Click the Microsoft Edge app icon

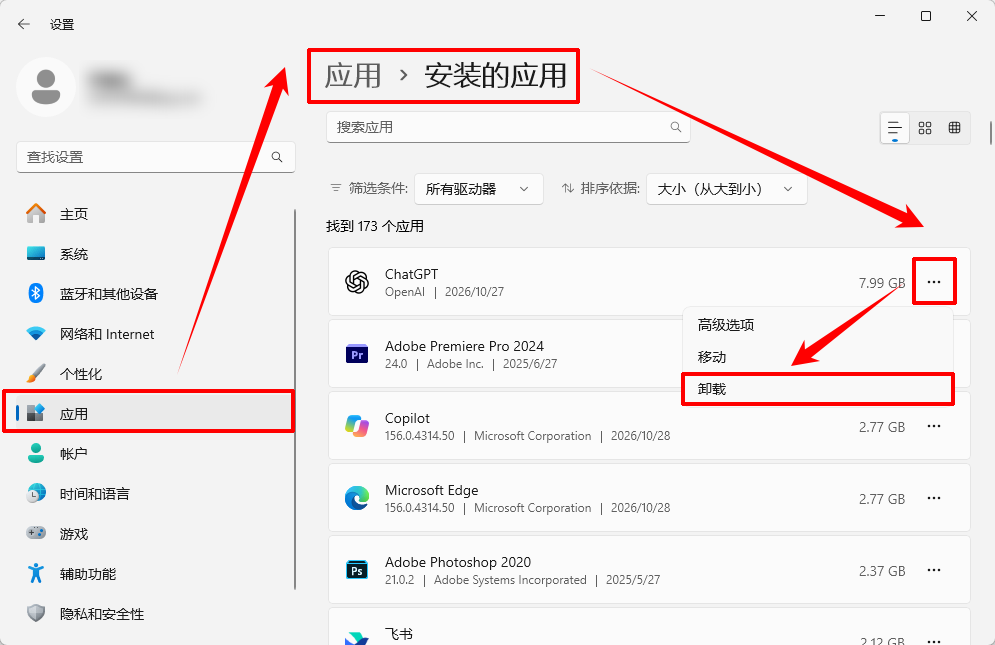tap(357, 498)
